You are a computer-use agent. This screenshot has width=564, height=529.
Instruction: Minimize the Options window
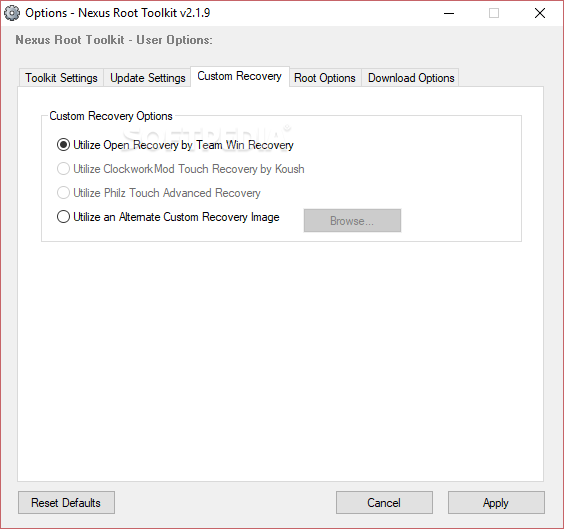pos(449,13)
